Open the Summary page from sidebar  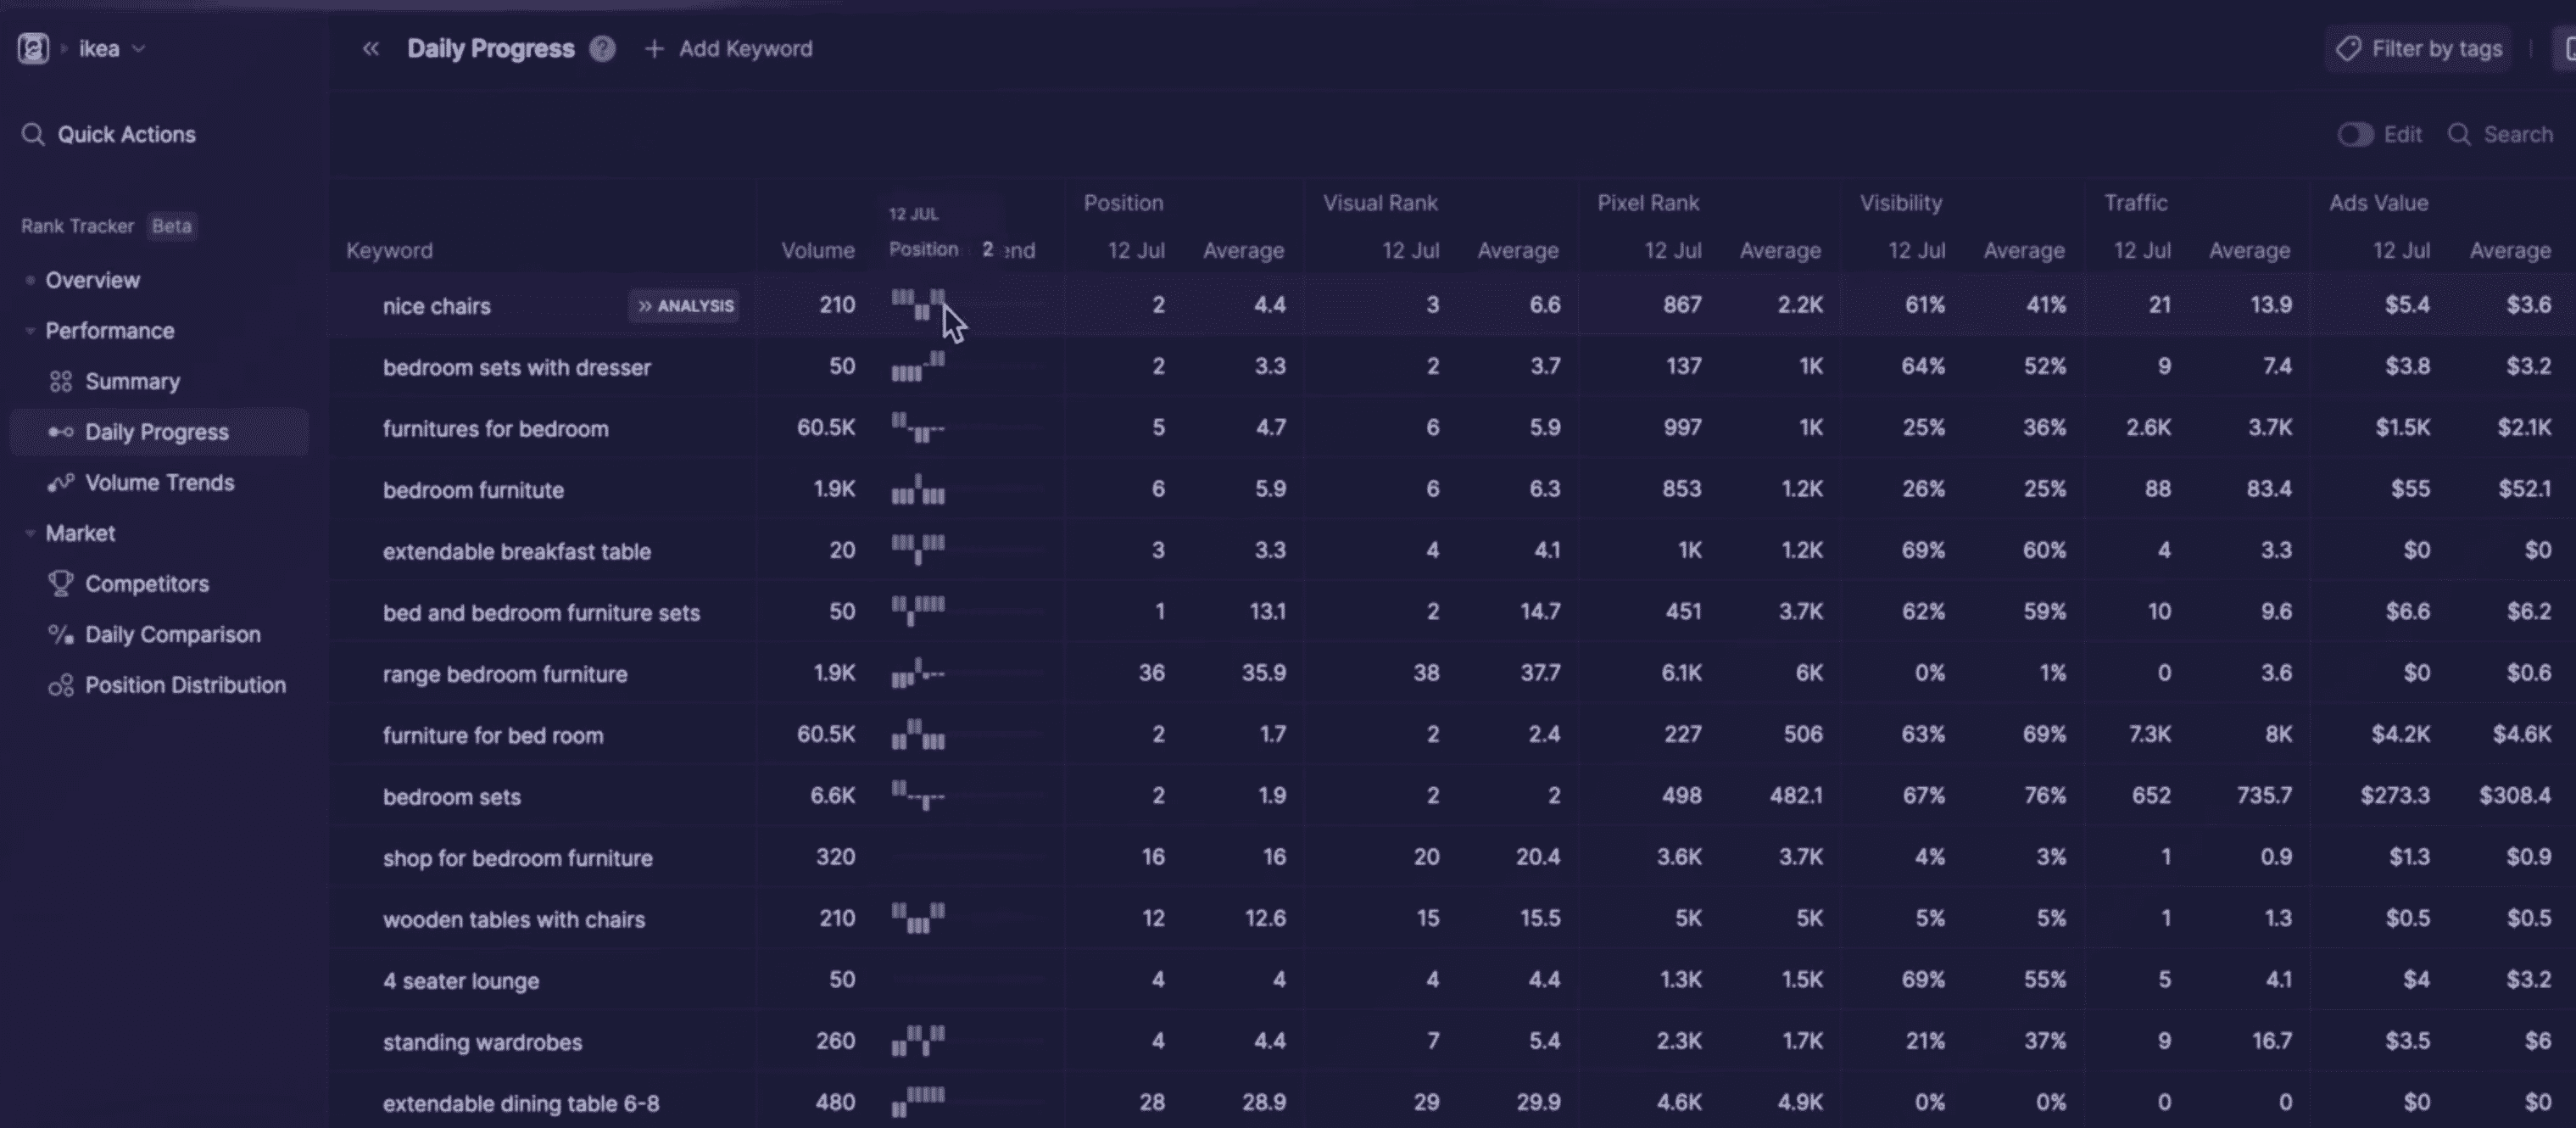[x=132, y=382]
